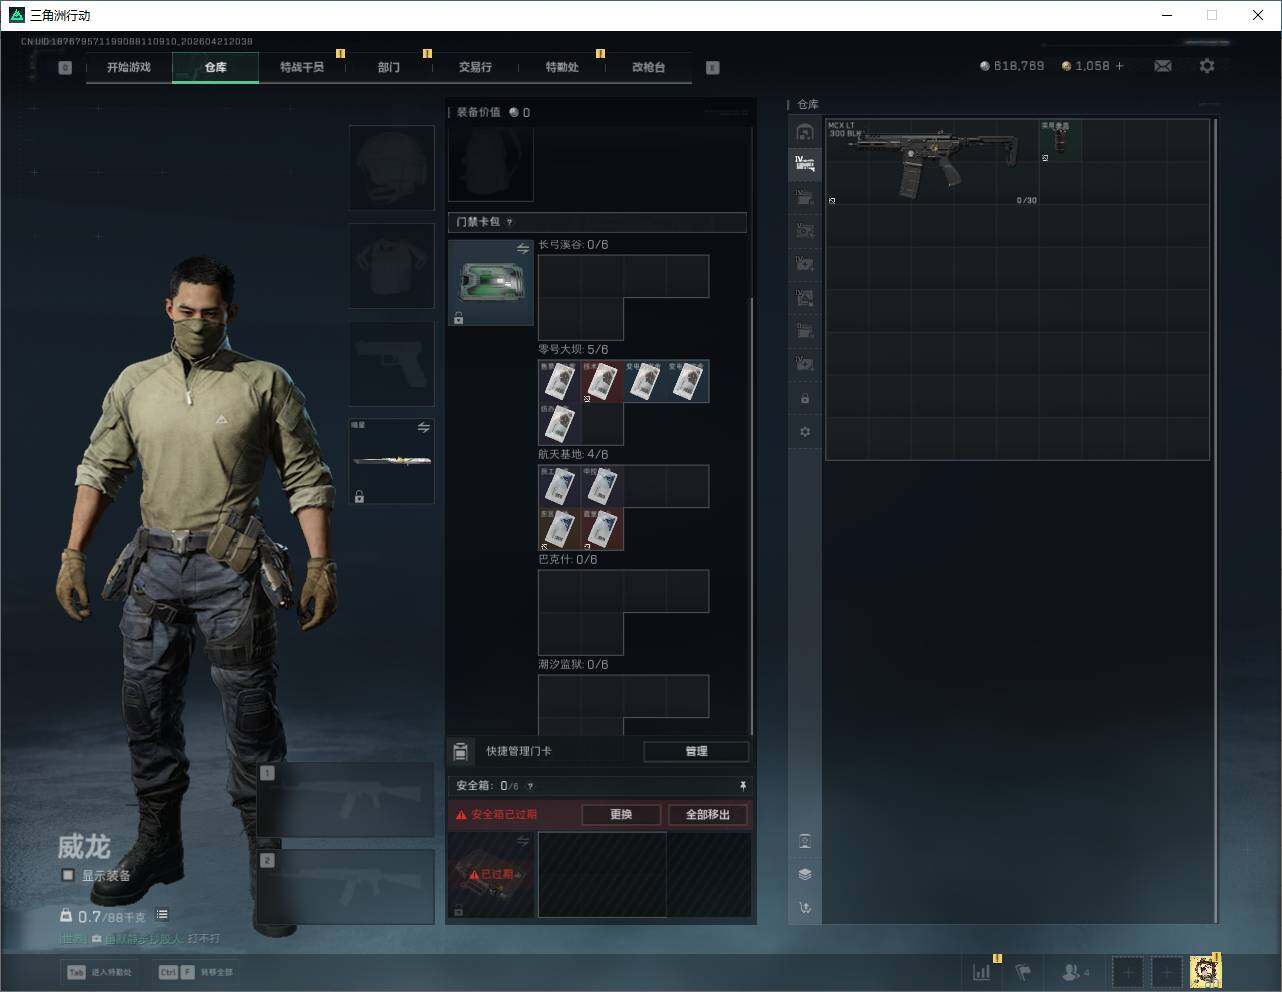Pin the safe box section
This screenshot has height=992, width=1282.
[742, 786]
